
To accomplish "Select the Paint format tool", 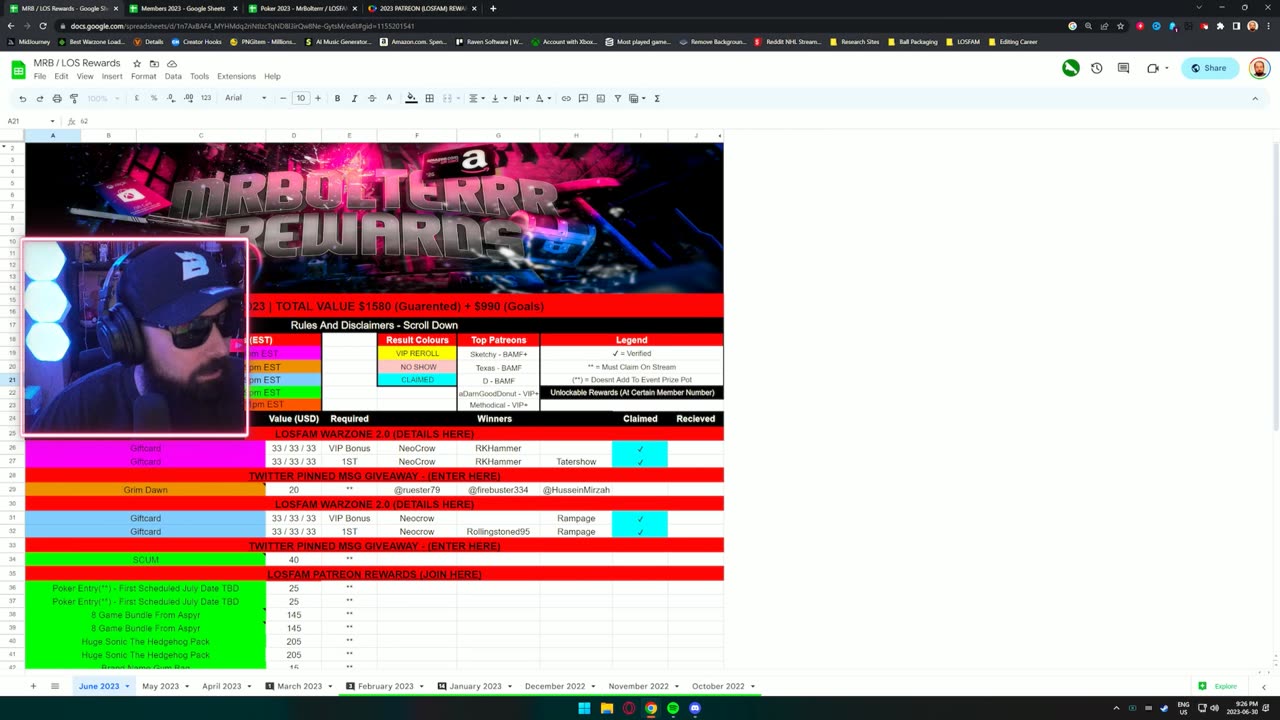I will pyautogui.click(x=73, y=98).
